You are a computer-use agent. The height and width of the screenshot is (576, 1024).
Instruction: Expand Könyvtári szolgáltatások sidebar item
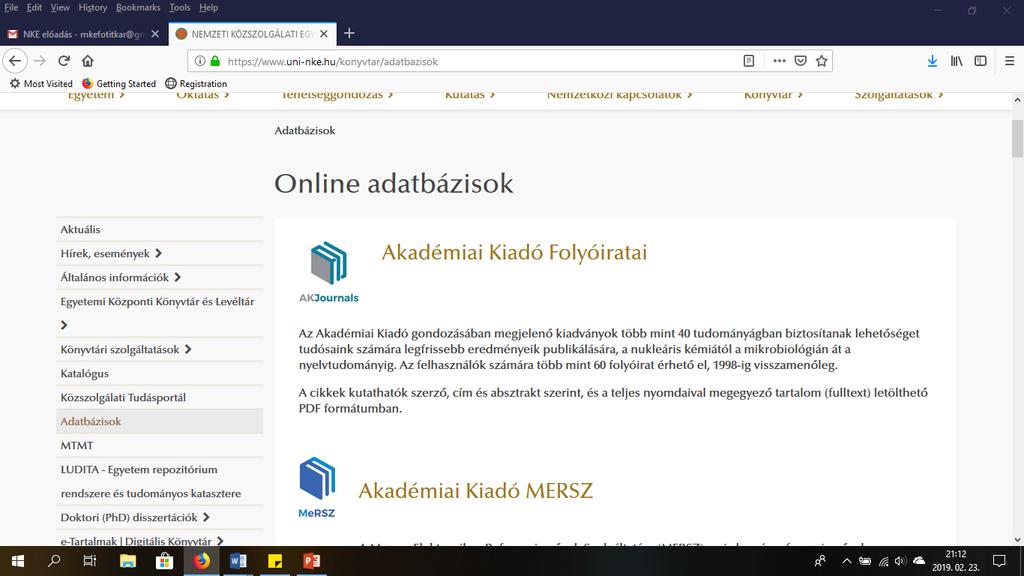pyautogui.click(x=188, y=349)
